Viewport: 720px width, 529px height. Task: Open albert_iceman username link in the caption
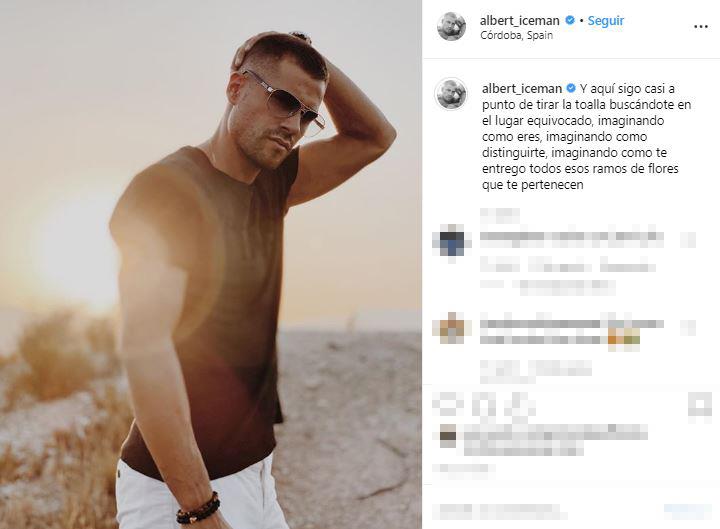[522, 88]
